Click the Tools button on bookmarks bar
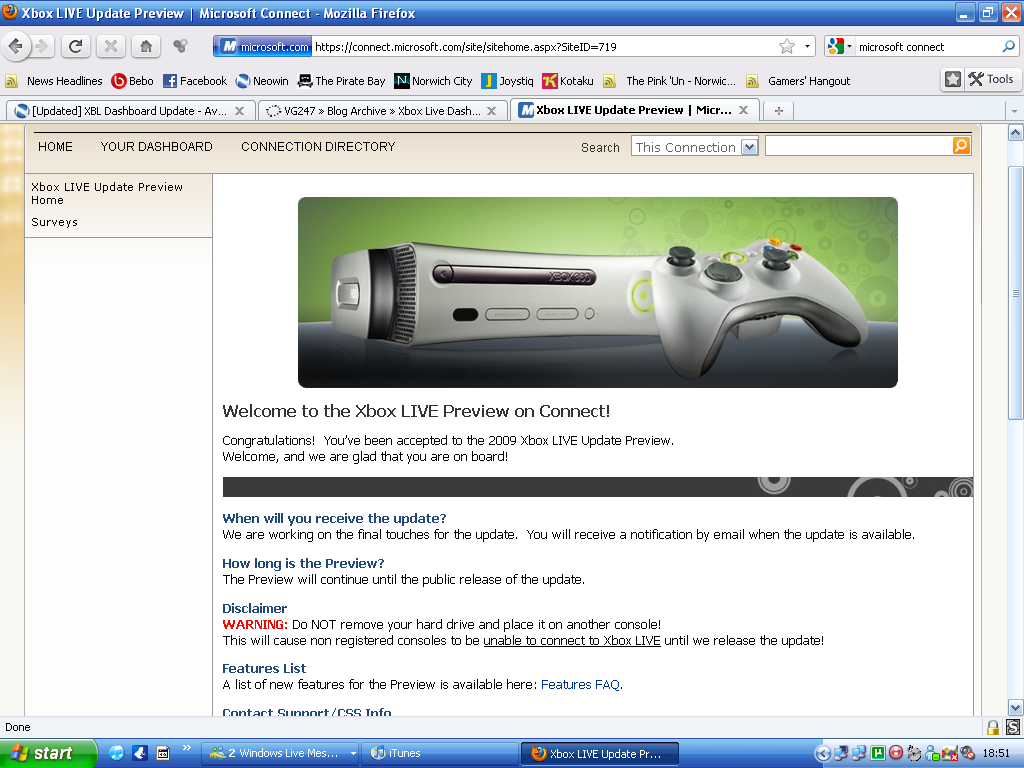The image size is (1024, 768). (x=990, y=79)
